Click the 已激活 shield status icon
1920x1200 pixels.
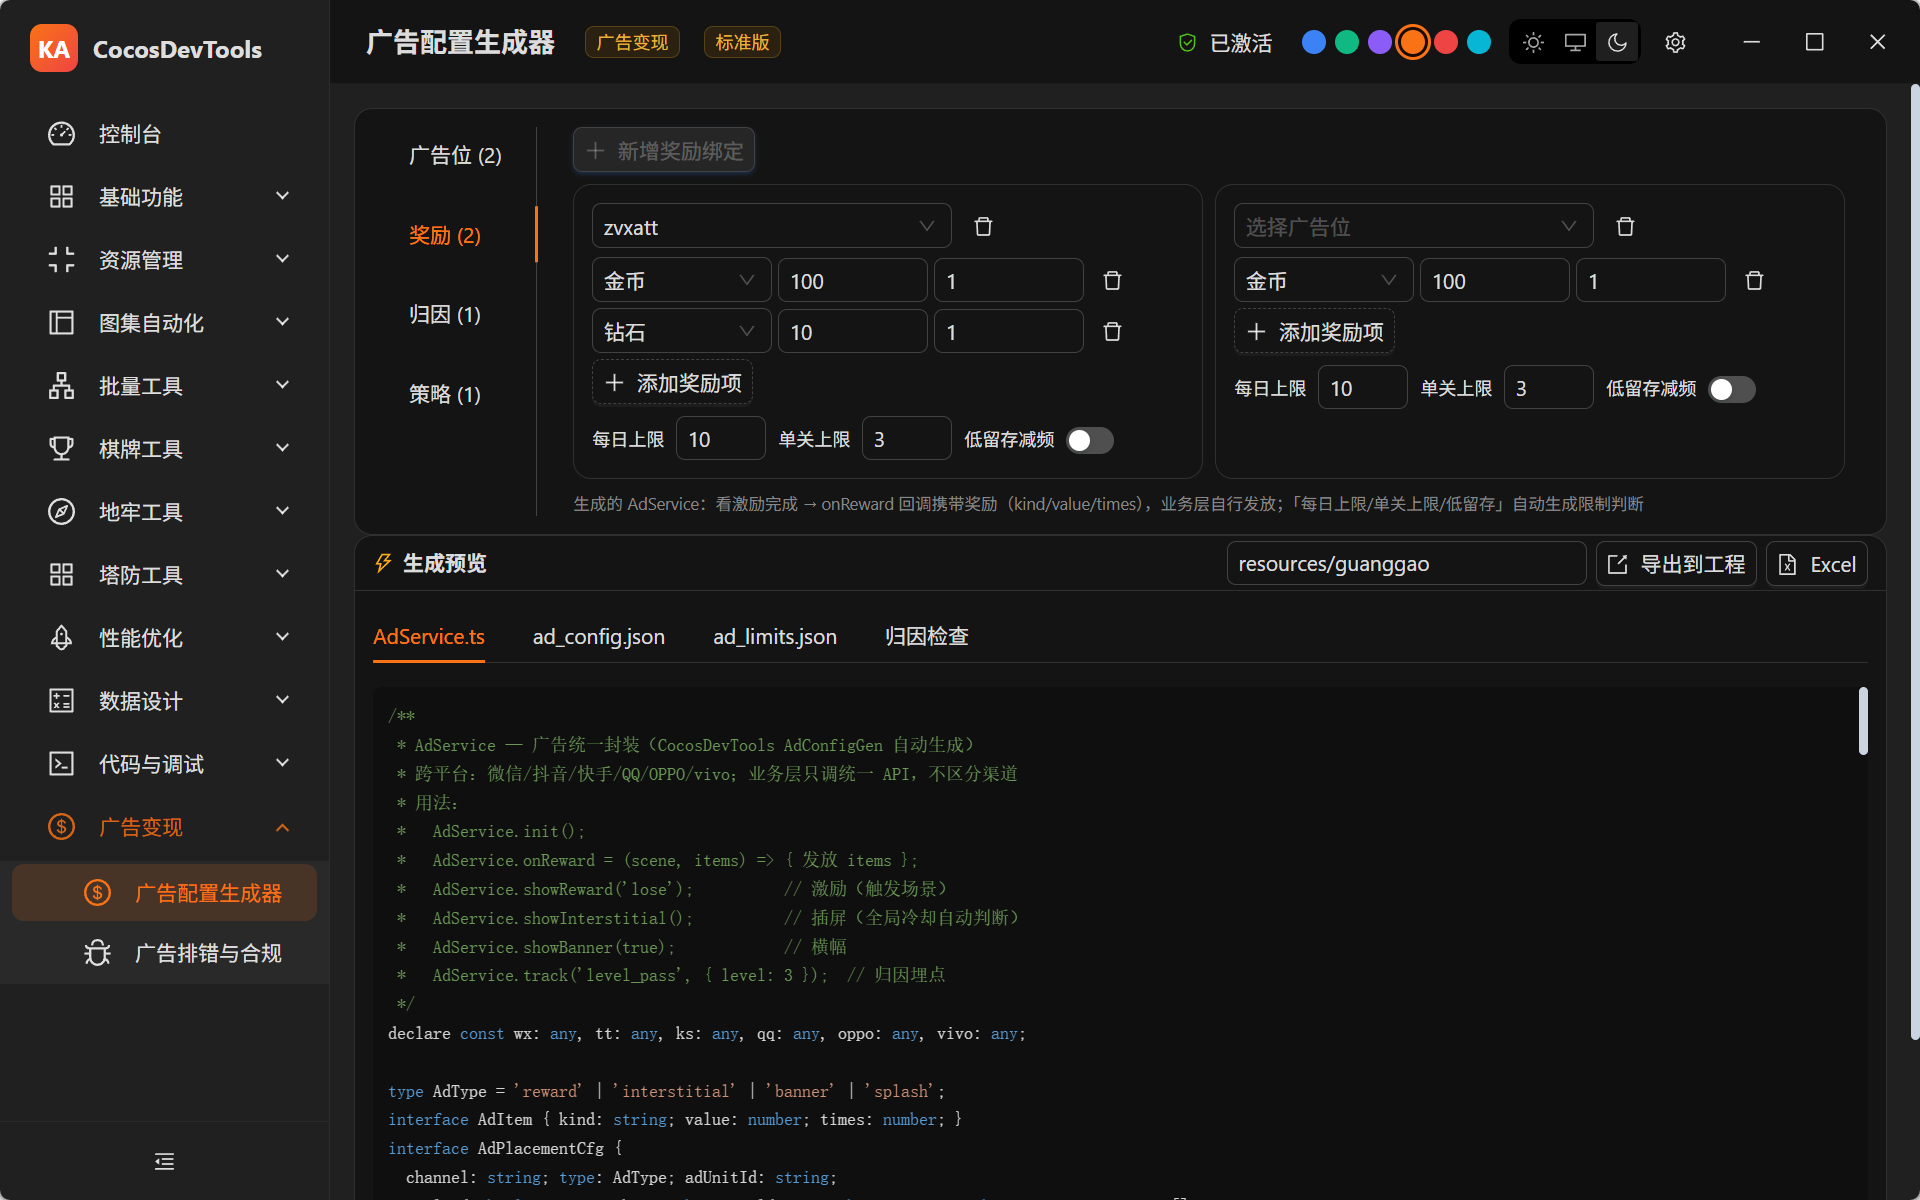(1187, 43)
